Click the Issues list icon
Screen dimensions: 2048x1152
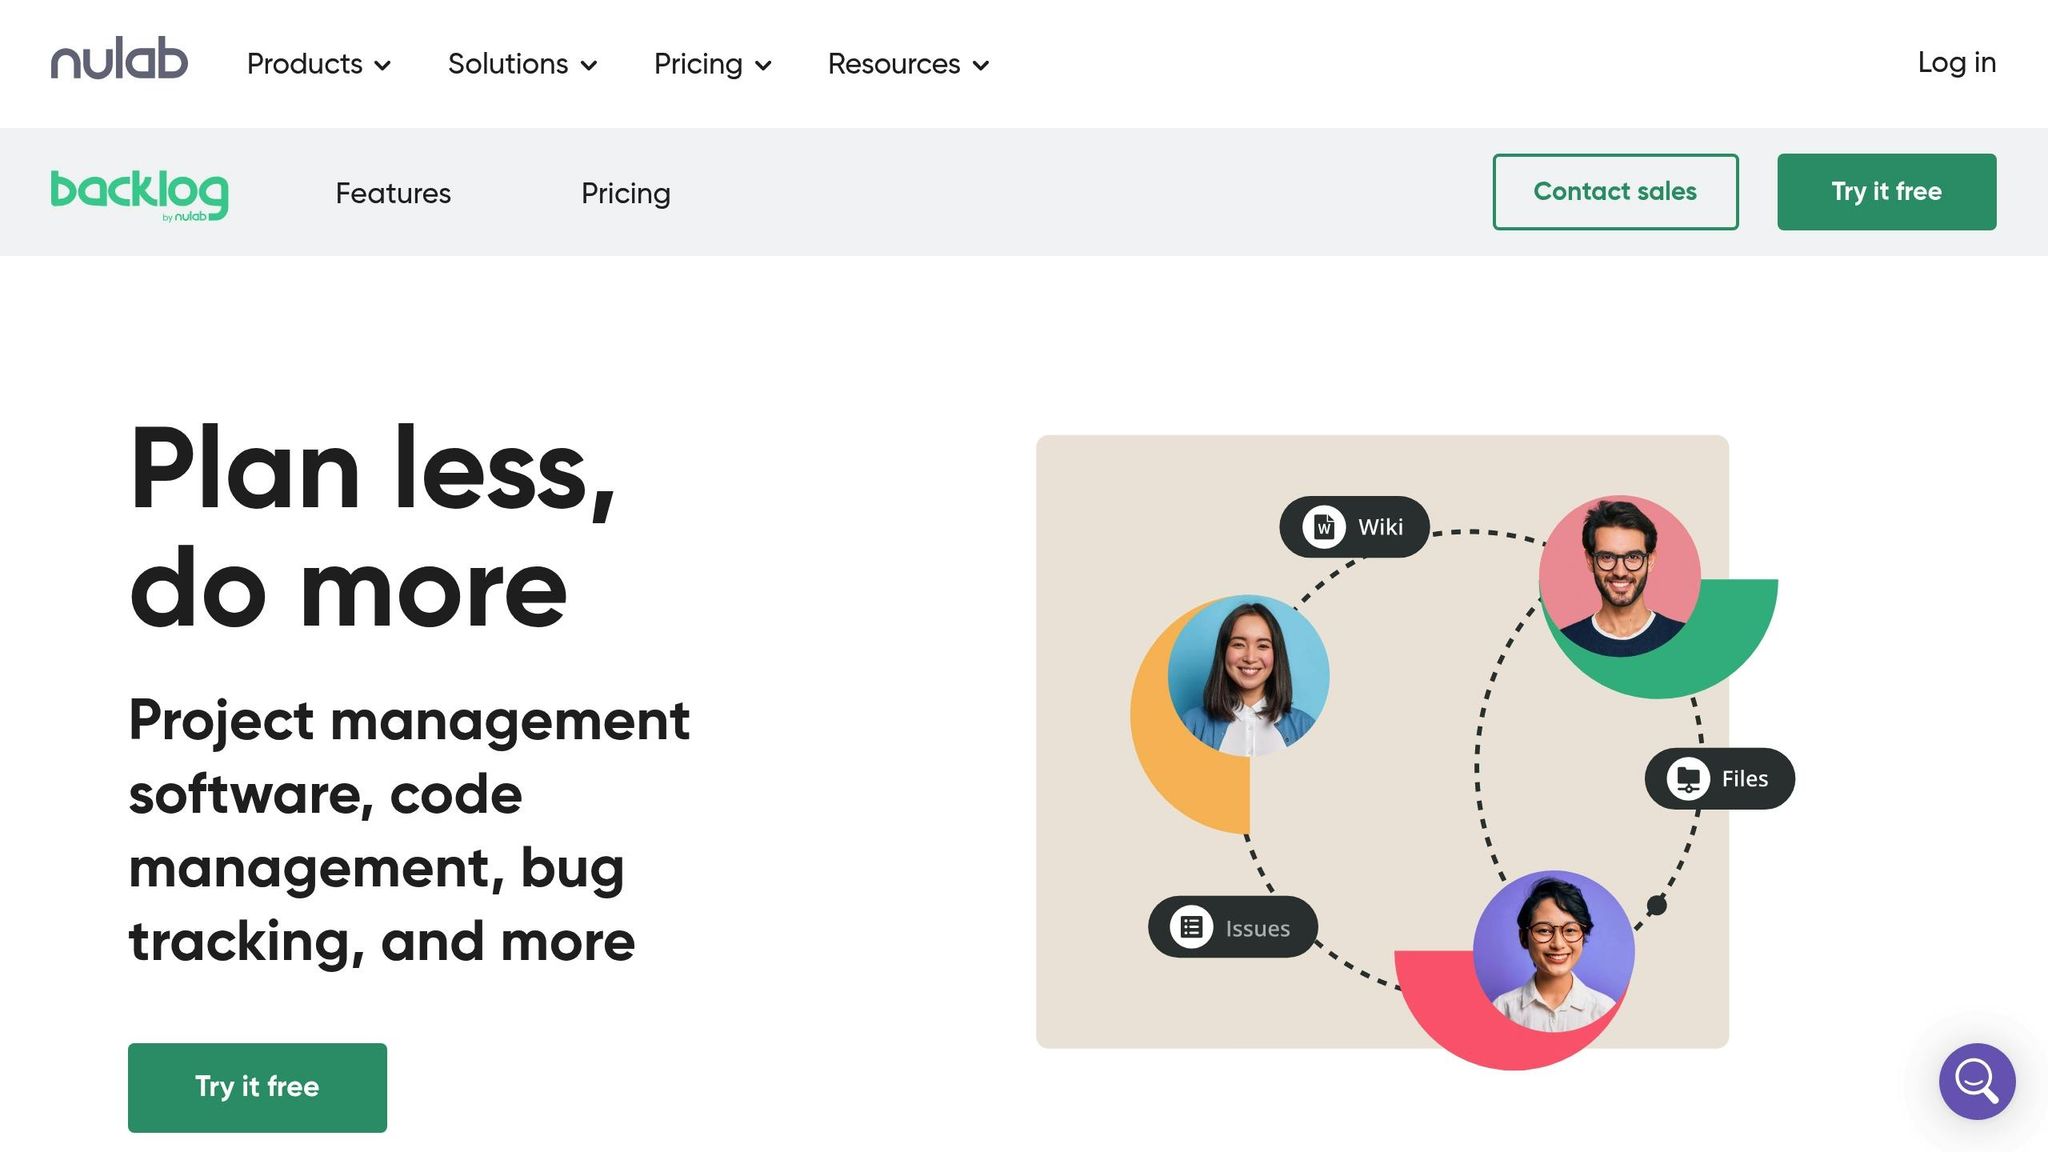coord(1191,927)
